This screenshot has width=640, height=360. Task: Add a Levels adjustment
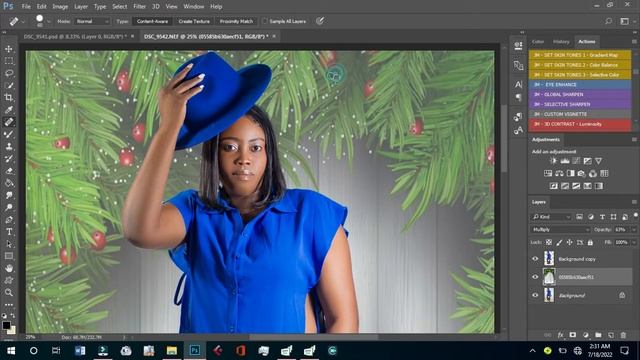click(565, 161)
